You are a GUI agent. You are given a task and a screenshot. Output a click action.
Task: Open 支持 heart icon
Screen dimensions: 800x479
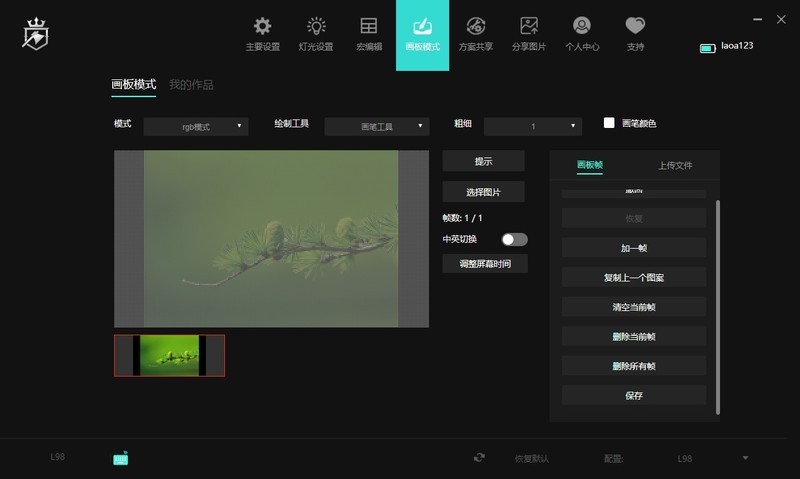[635, 26]
